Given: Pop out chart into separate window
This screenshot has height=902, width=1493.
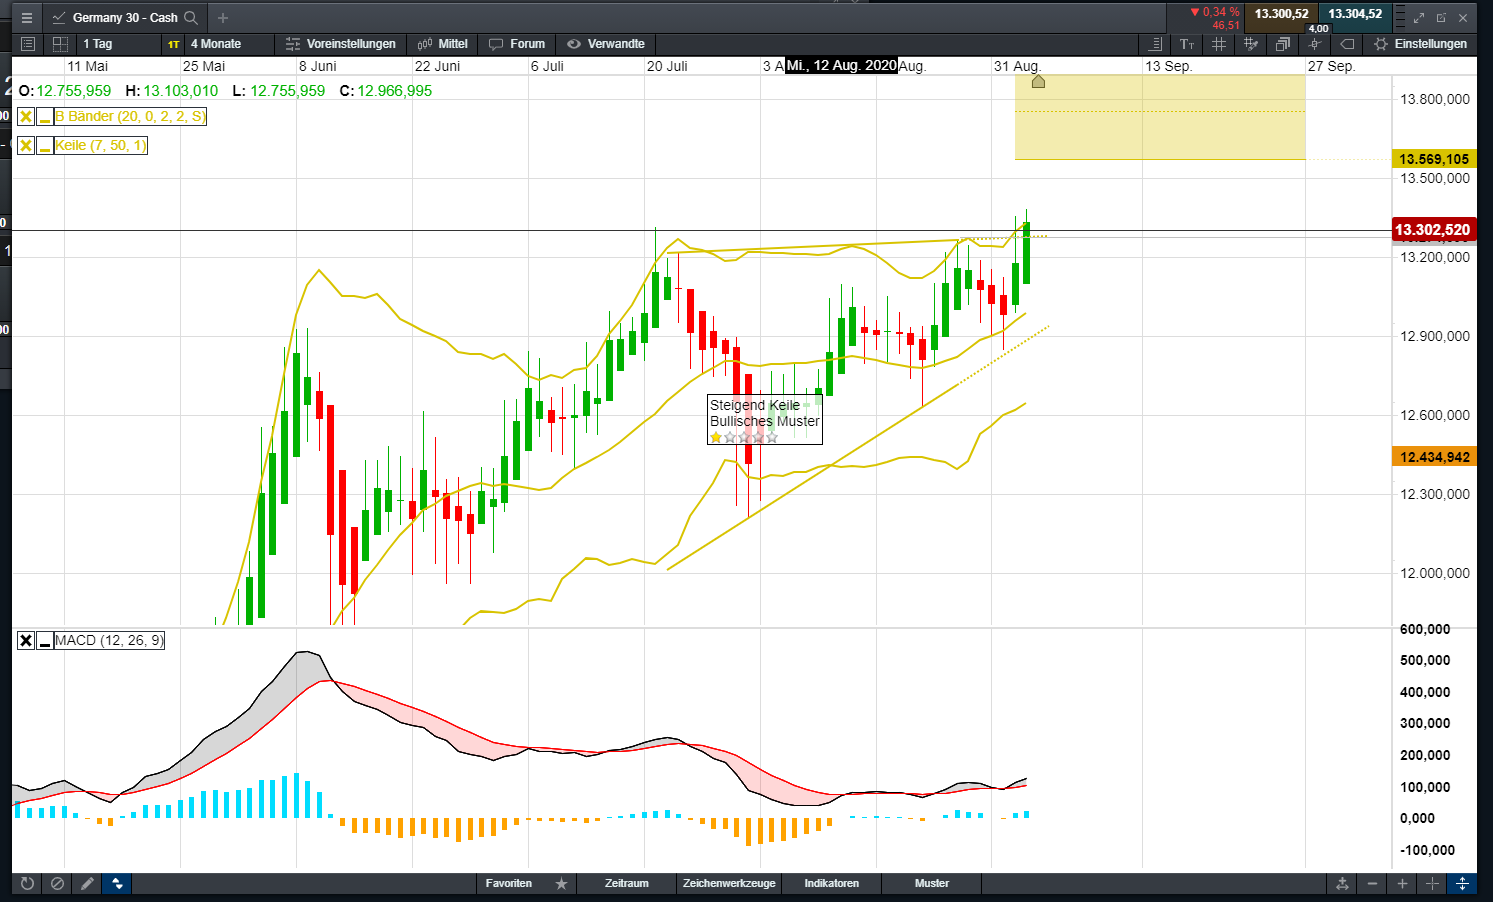Looking at the screenshot, I should [1441, 18].
